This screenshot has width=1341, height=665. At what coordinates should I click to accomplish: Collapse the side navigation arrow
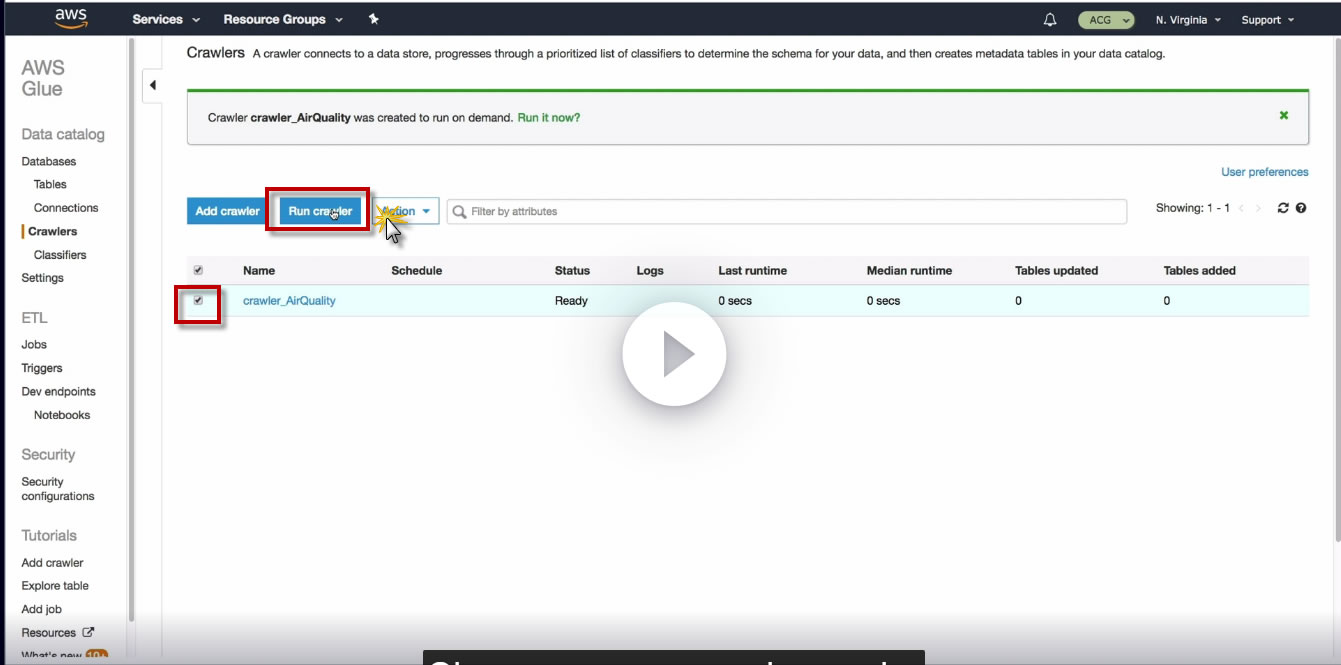pos(153,85)
